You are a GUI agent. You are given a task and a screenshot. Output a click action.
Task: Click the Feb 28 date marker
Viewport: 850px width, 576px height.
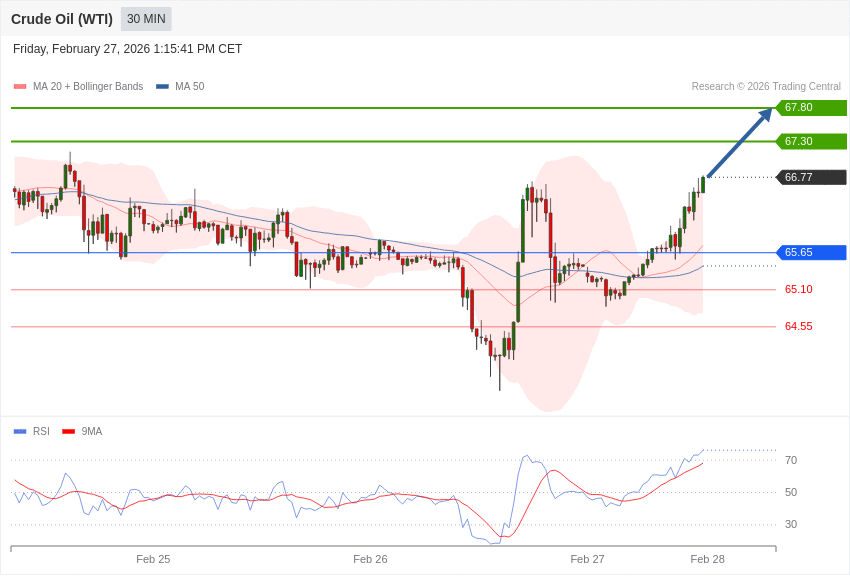coord(707,559)
